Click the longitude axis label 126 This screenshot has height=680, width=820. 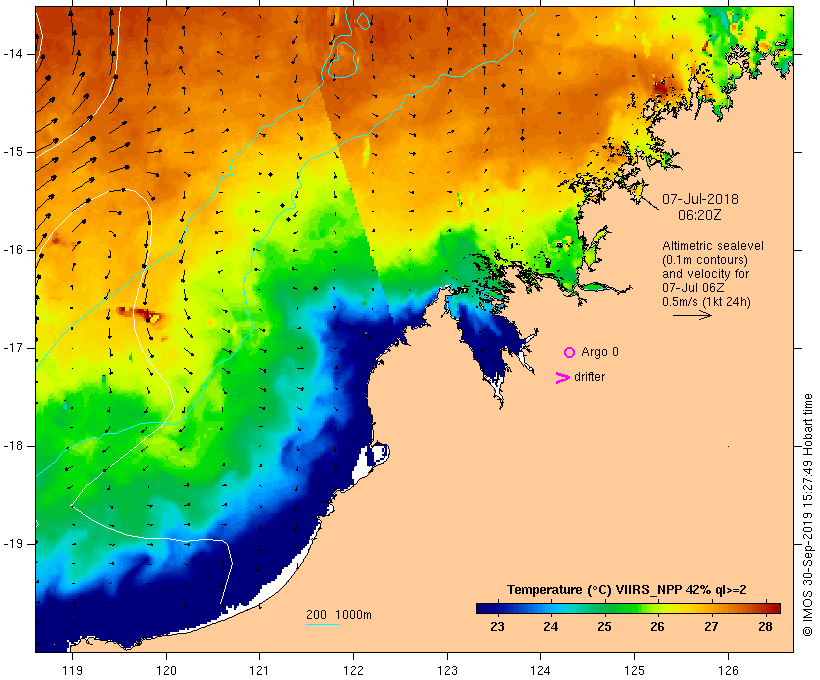tap(728, 670)
